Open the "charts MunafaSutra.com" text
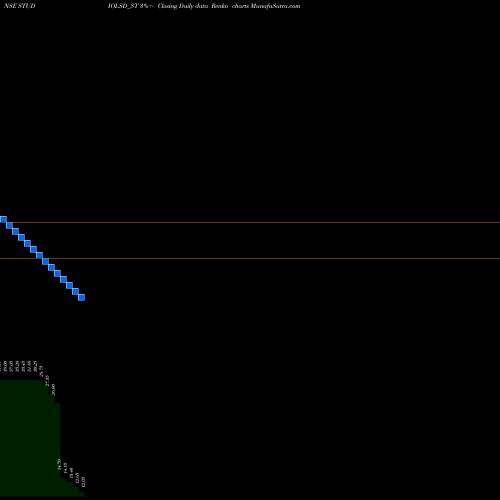500x500 pixels. click(x=266, y=6)
